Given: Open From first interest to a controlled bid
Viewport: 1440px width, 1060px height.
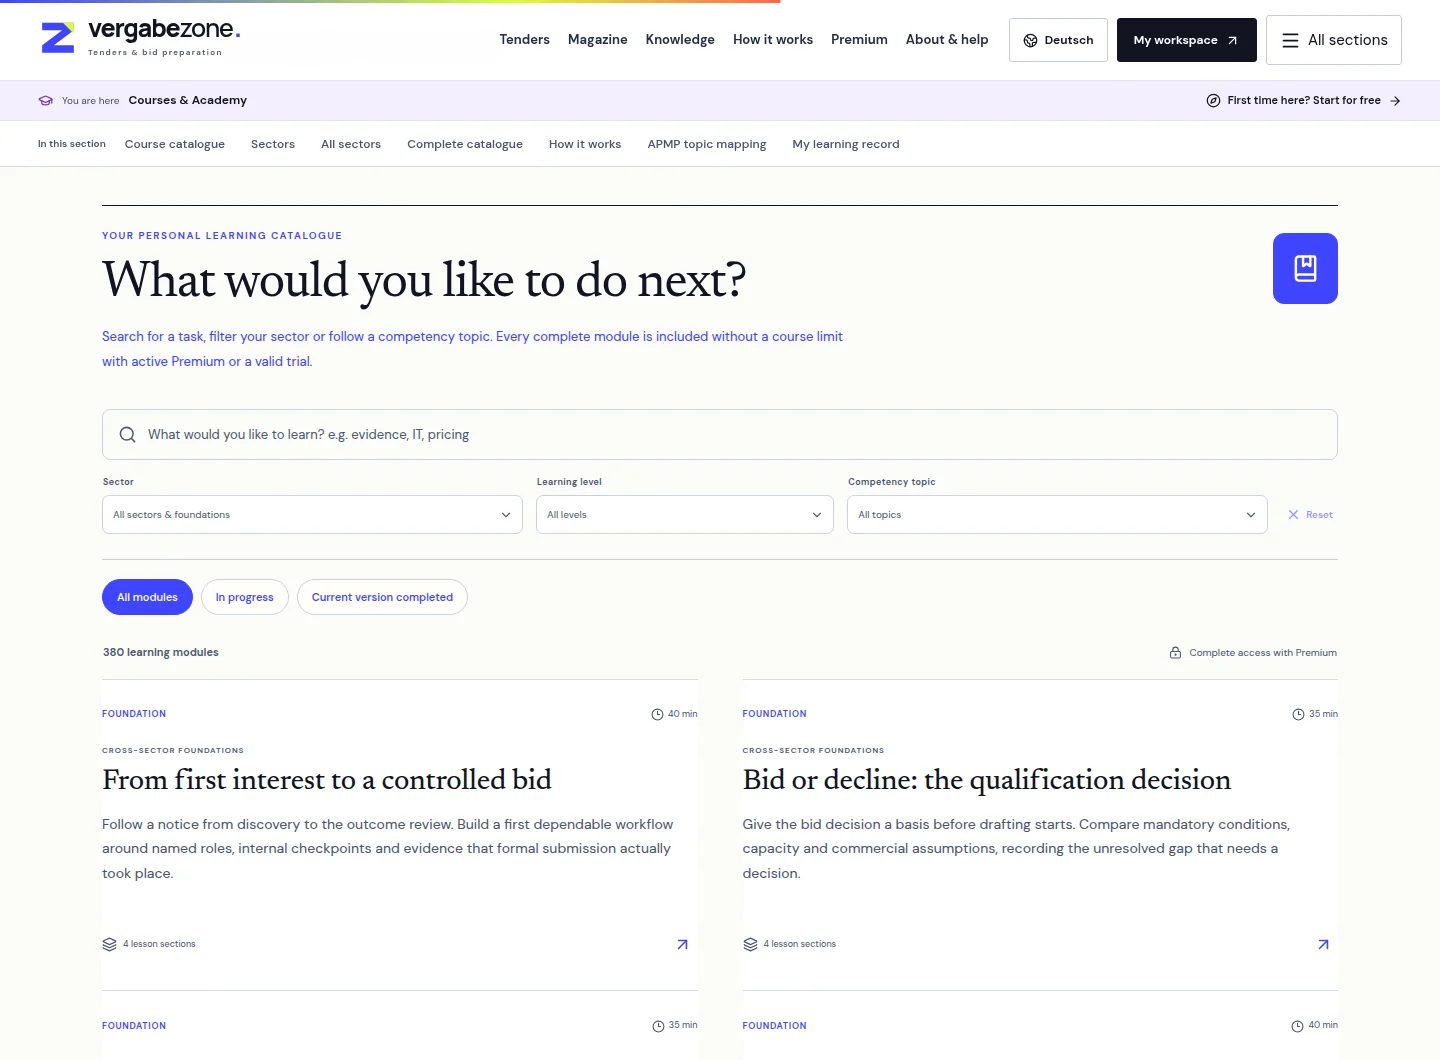Looking at the screenshot, I should [x=327, y=780].
